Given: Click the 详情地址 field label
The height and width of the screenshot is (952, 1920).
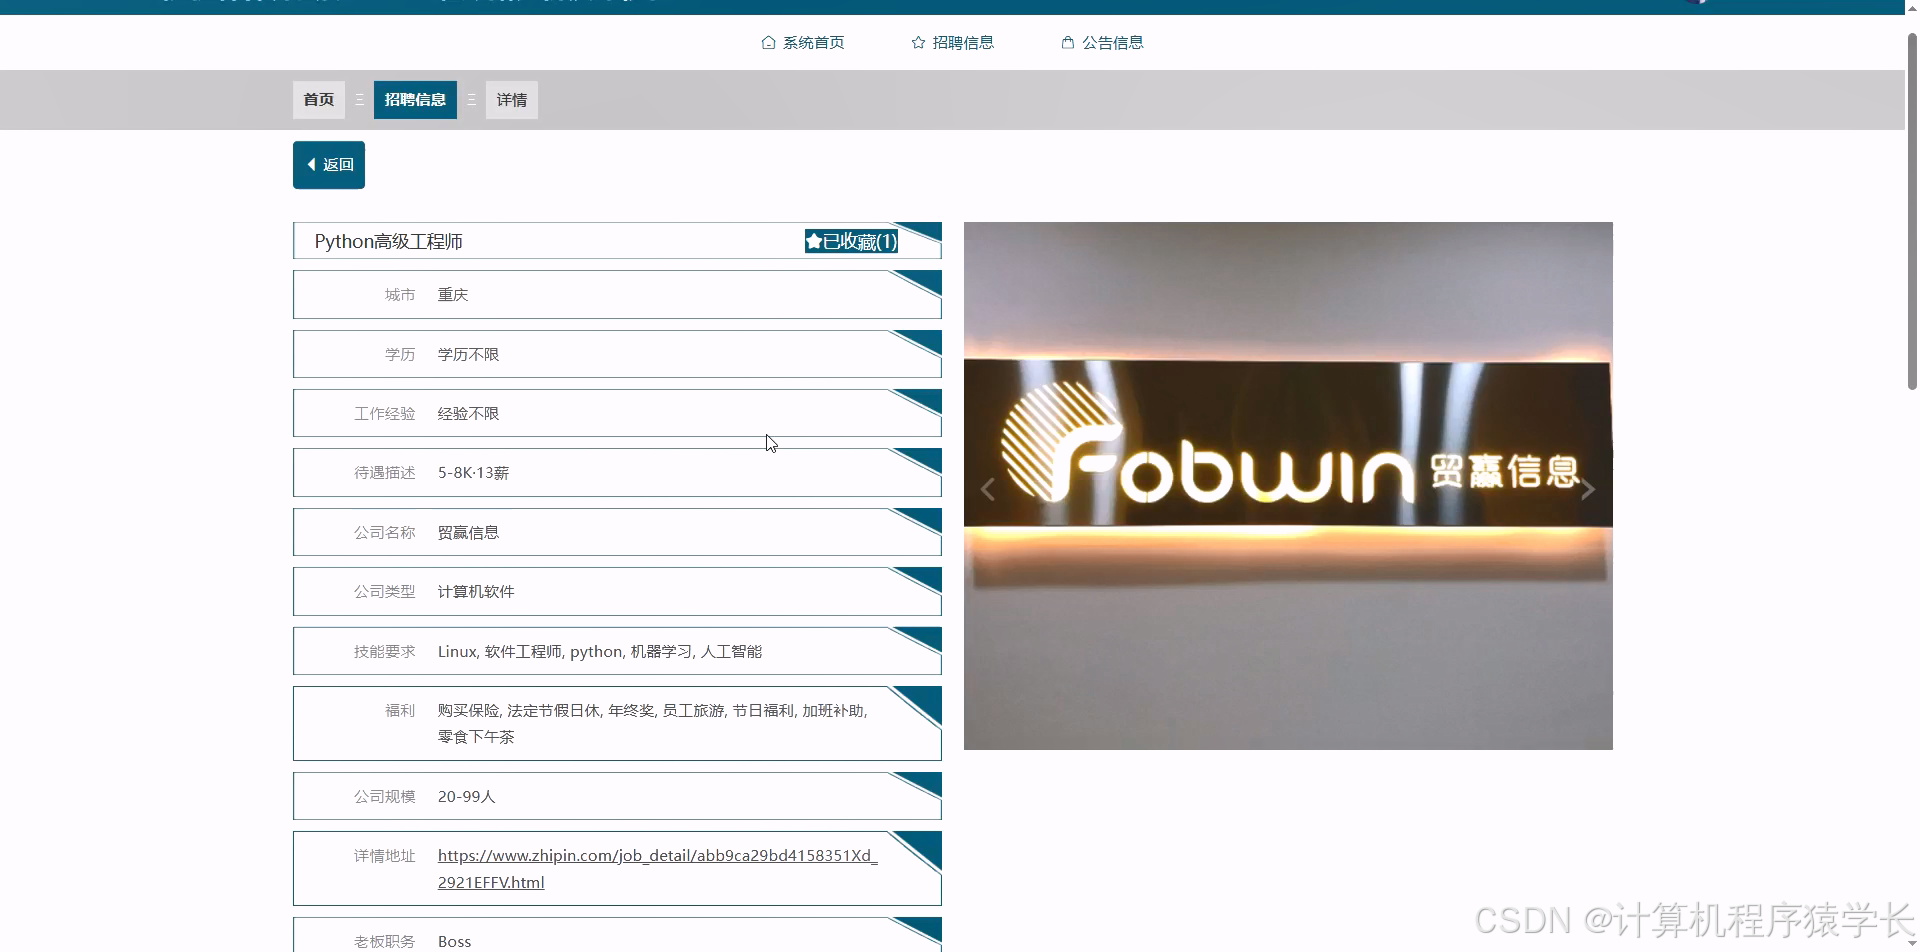Looking at the screenshot, I should pyautogui.click(x=385, y=856).
